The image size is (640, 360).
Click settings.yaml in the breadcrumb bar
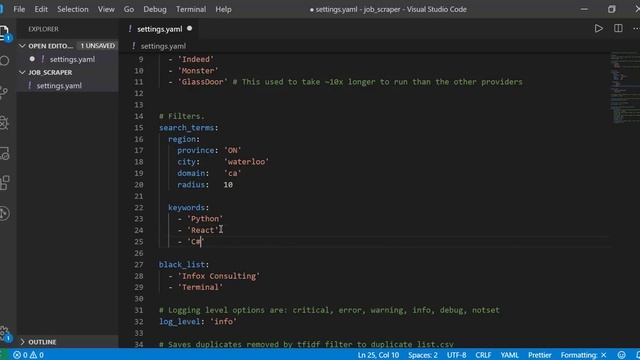[x=163, y=46]
